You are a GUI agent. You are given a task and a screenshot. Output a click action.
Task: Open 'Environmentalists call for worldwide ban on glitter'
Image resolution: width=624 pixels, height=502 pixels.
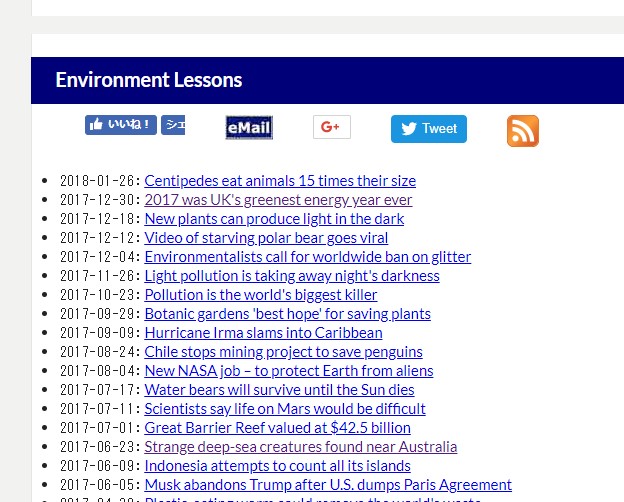[x=308, y=257]
